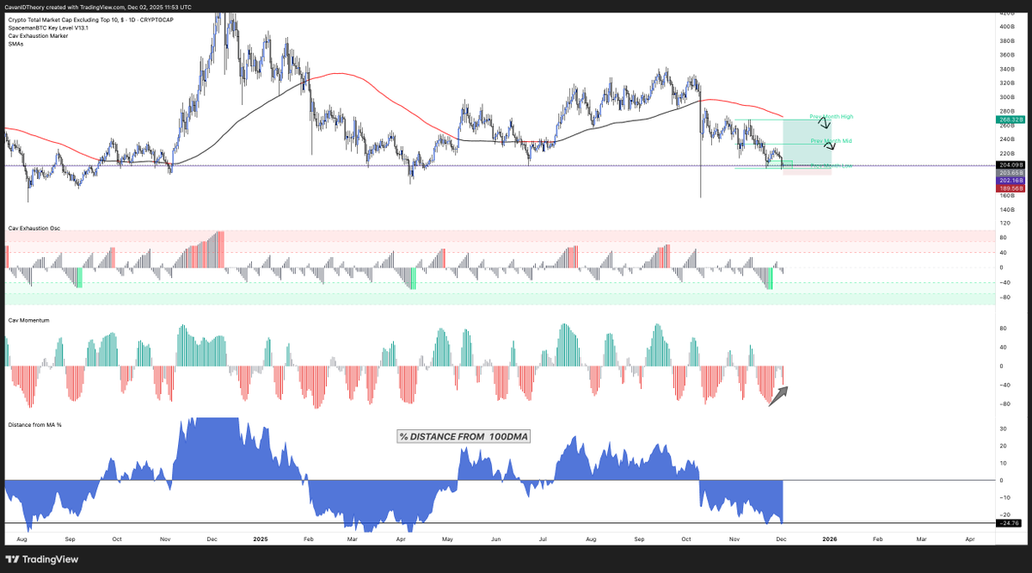Select the SpacemanBTC Key Level V13.1 indicator
1032x573 pixels.
pos(48,28)
